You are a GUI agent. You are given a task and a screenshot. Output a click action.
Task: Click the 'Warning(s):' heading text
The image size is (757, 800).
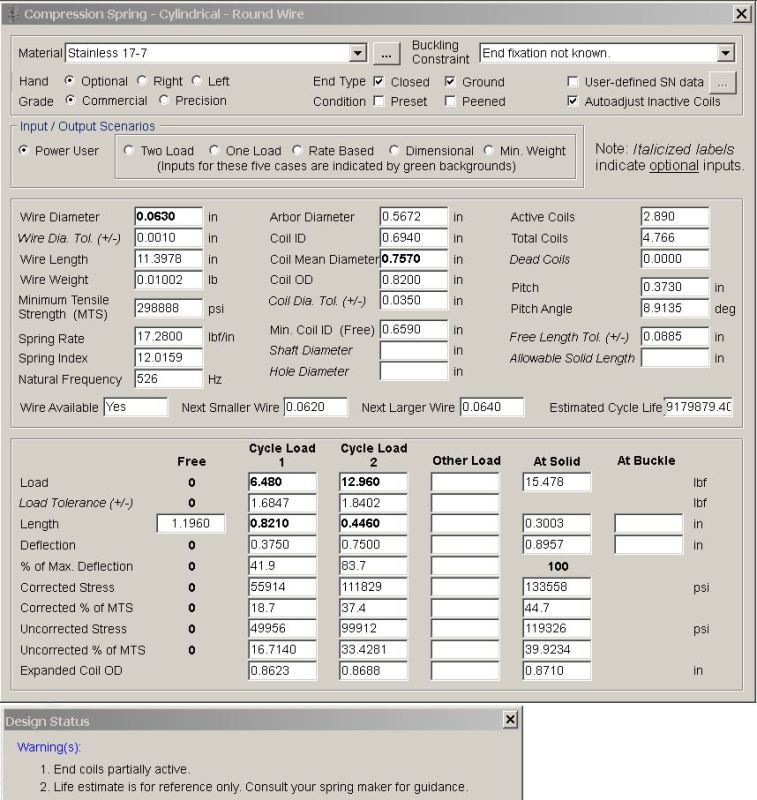click(x=48, y=747)
